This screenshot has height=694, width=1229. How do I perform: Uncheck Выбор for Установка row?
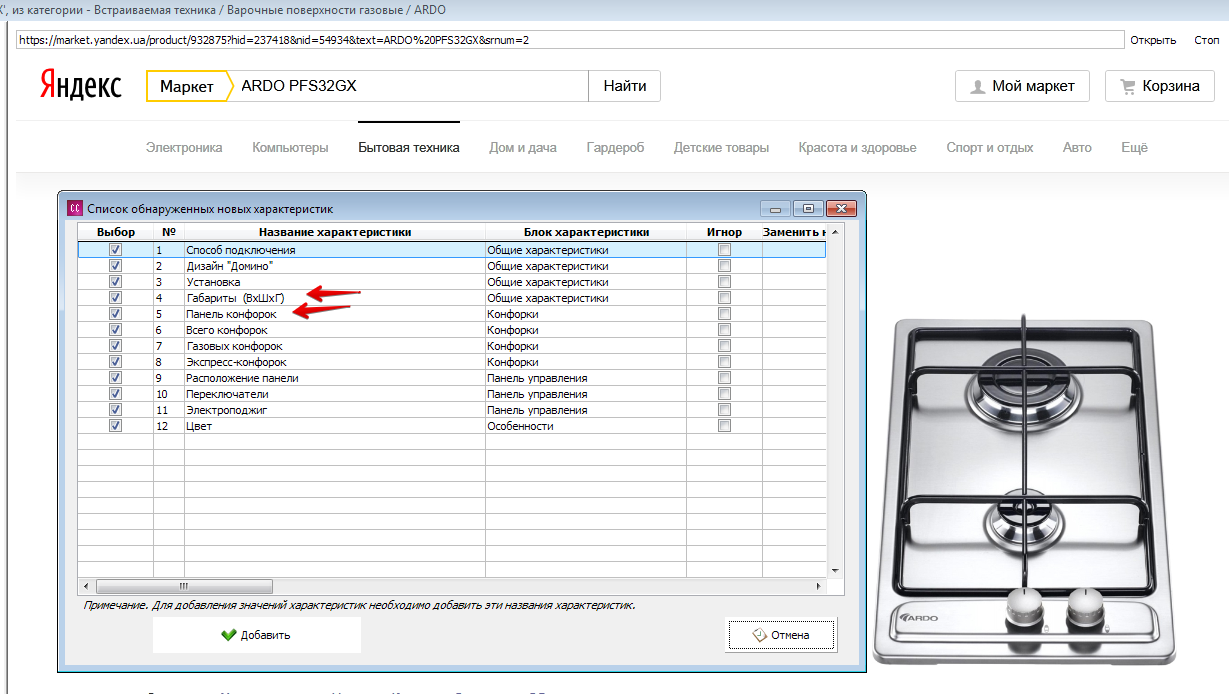click(115, 282)
